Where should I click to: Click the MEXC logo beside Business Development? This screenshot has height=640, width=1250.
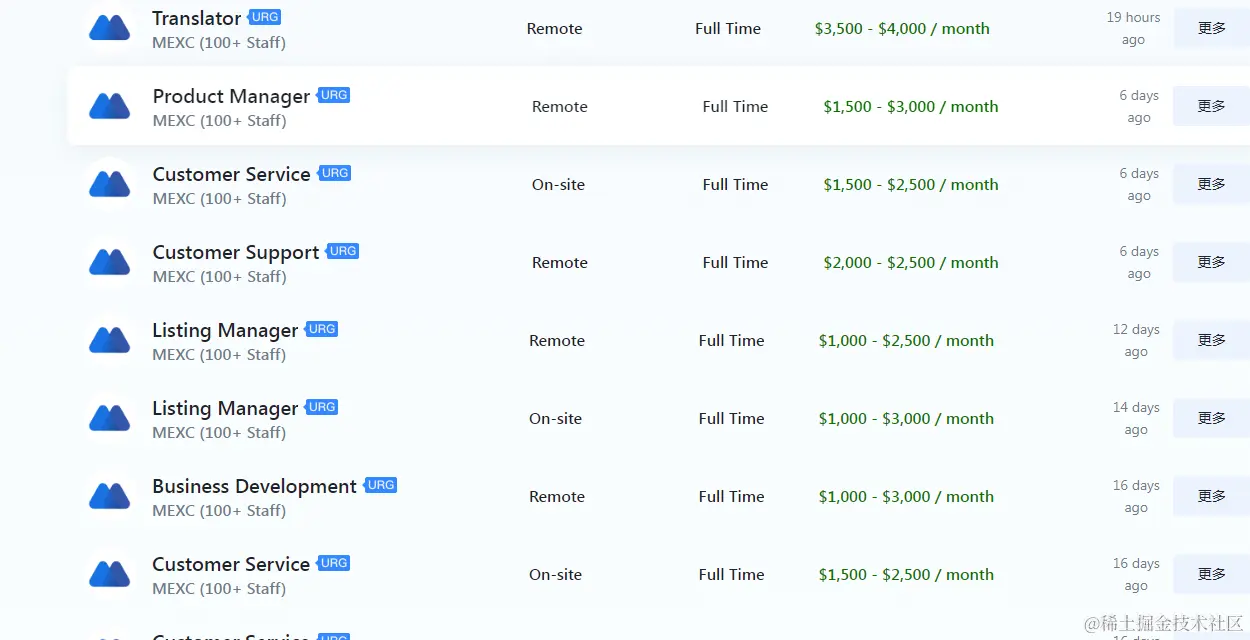tap(110, 496)
